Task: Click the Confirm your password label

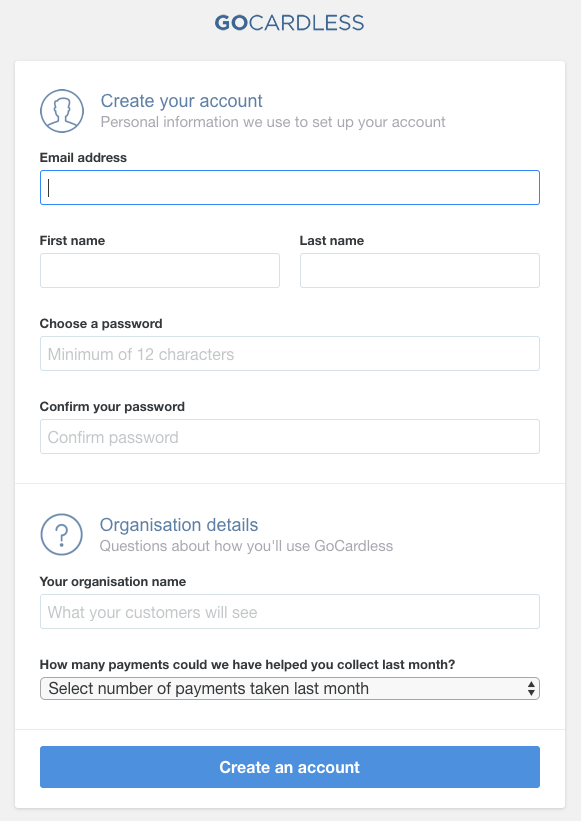Action: (x=112, y=407)
